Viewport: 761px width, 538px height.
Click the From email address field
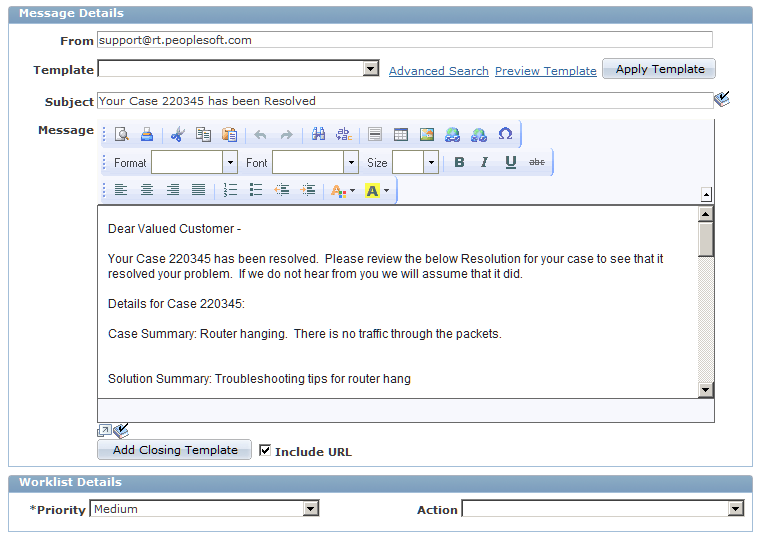click(x=405, y=40)
